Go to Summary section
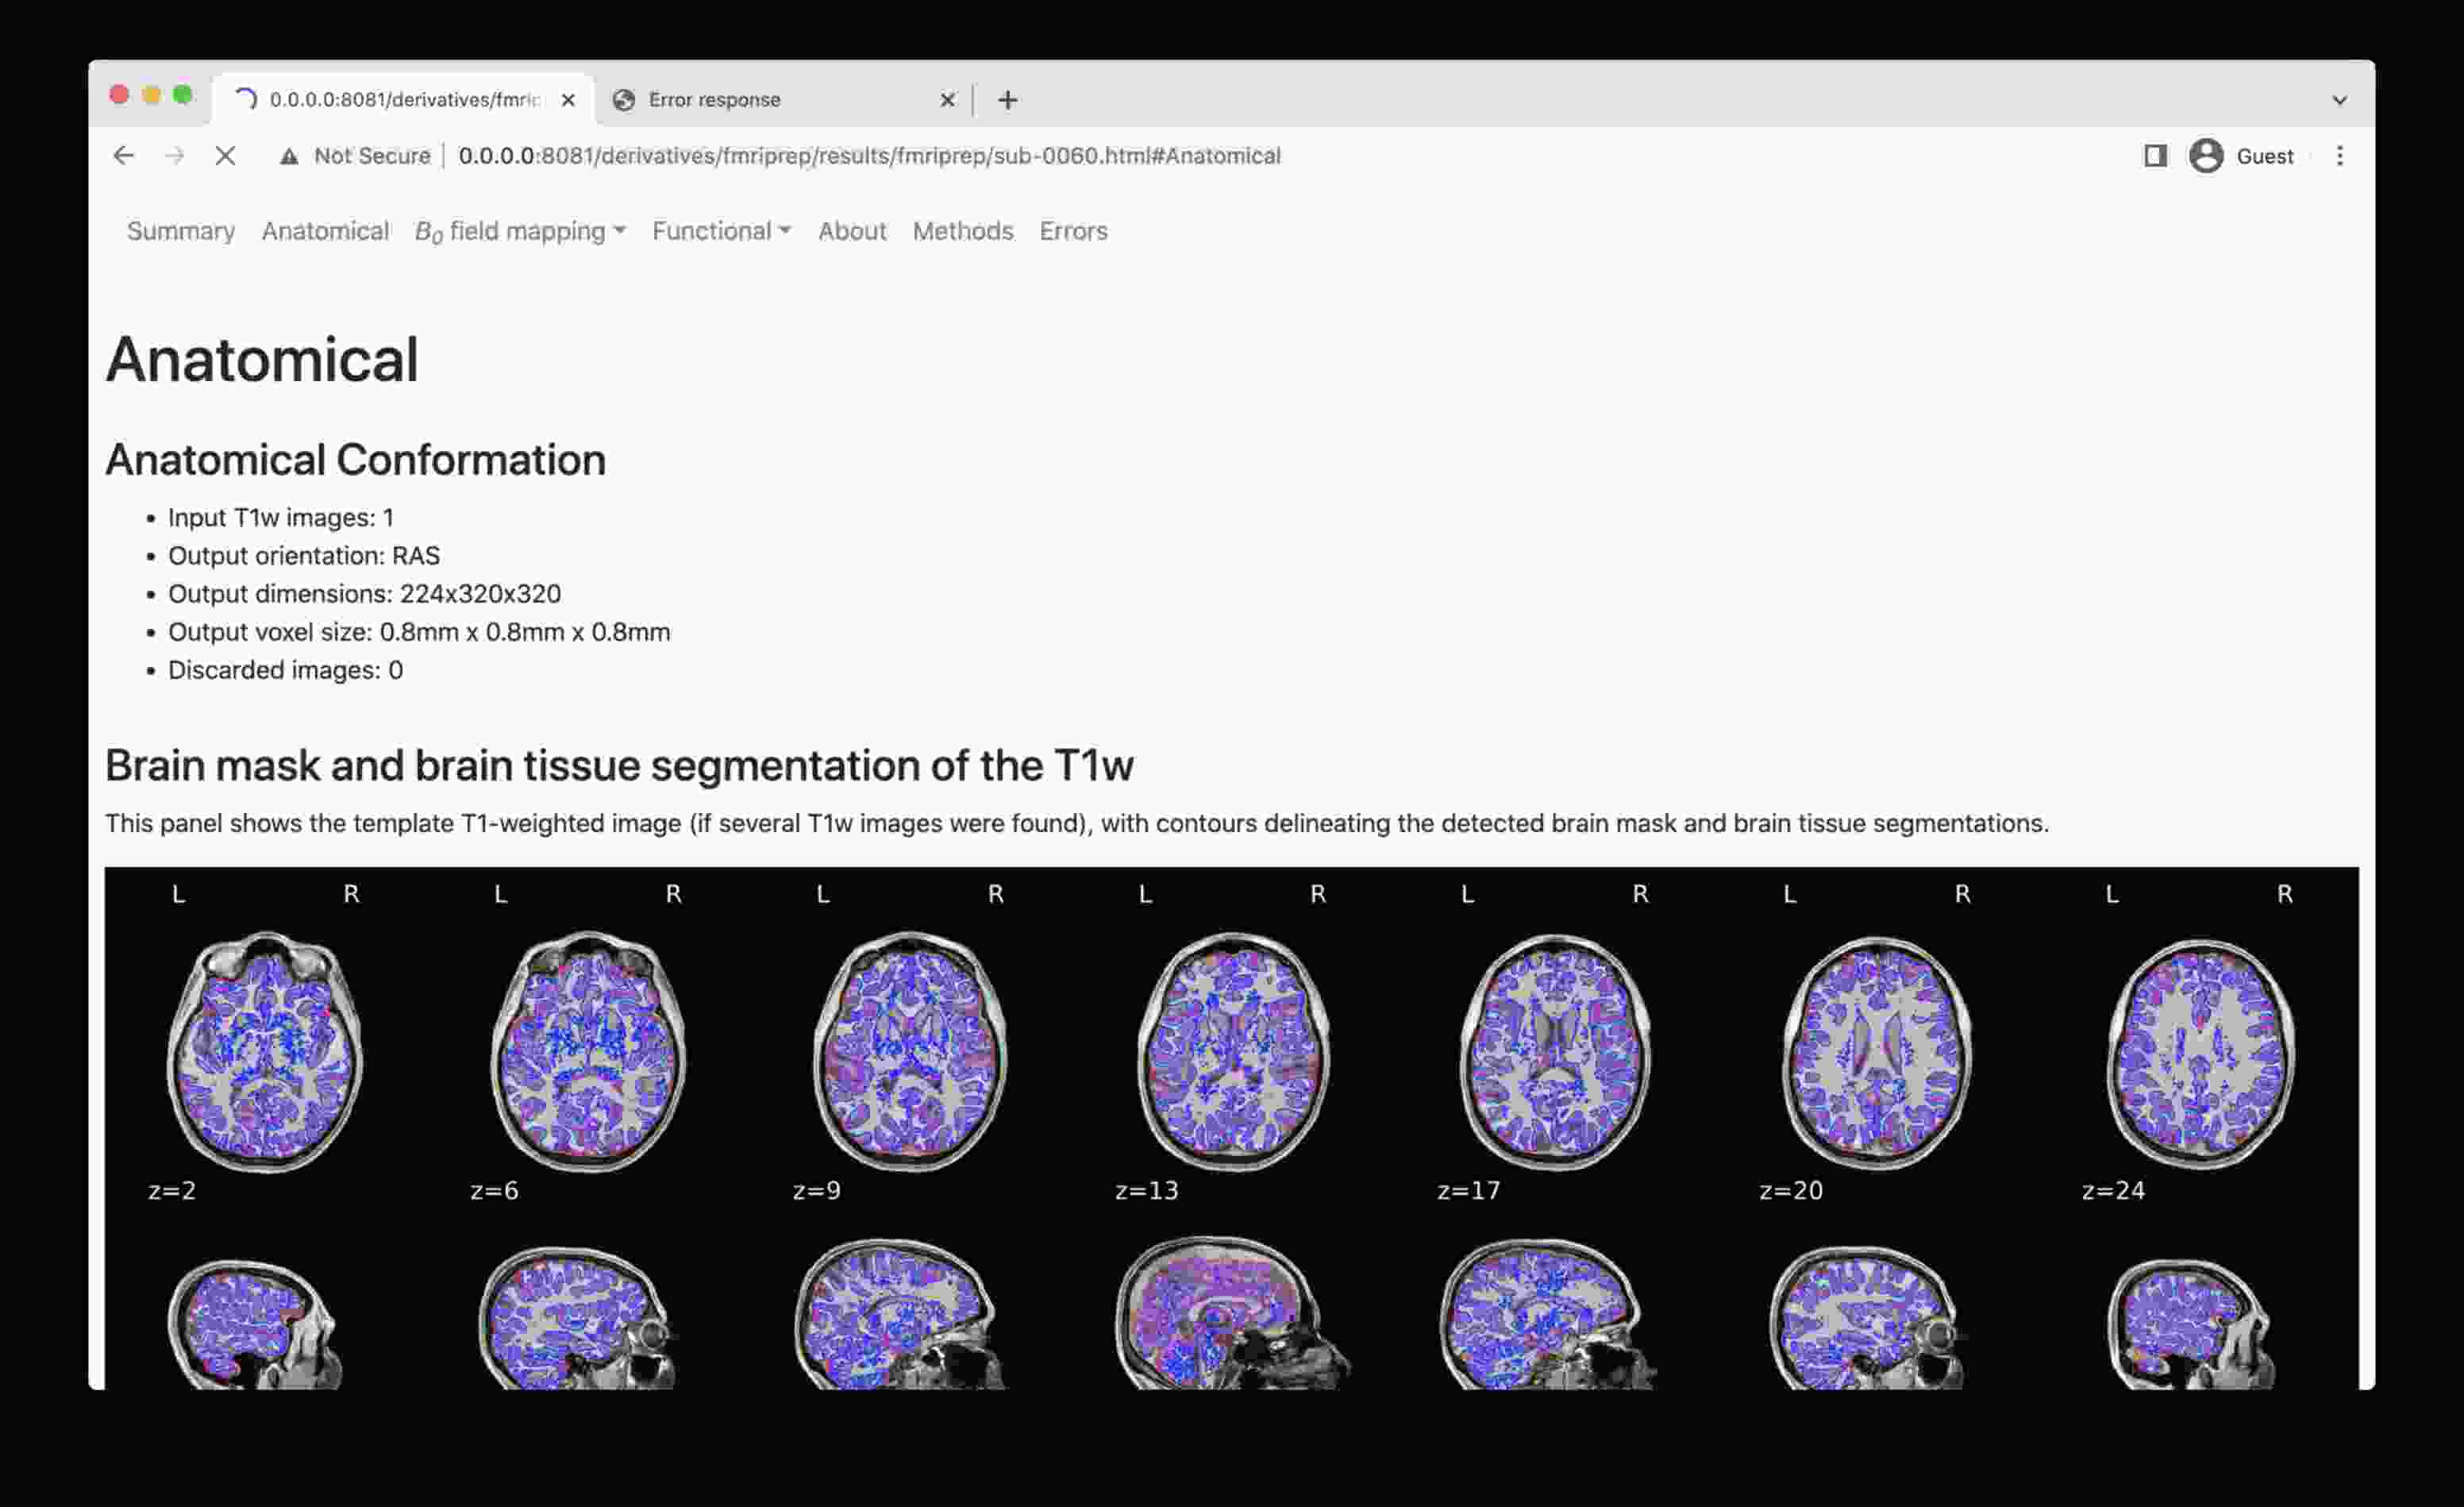Image resolution: width=2464 pixels, height=1507 pixels. tap(181, 231)
